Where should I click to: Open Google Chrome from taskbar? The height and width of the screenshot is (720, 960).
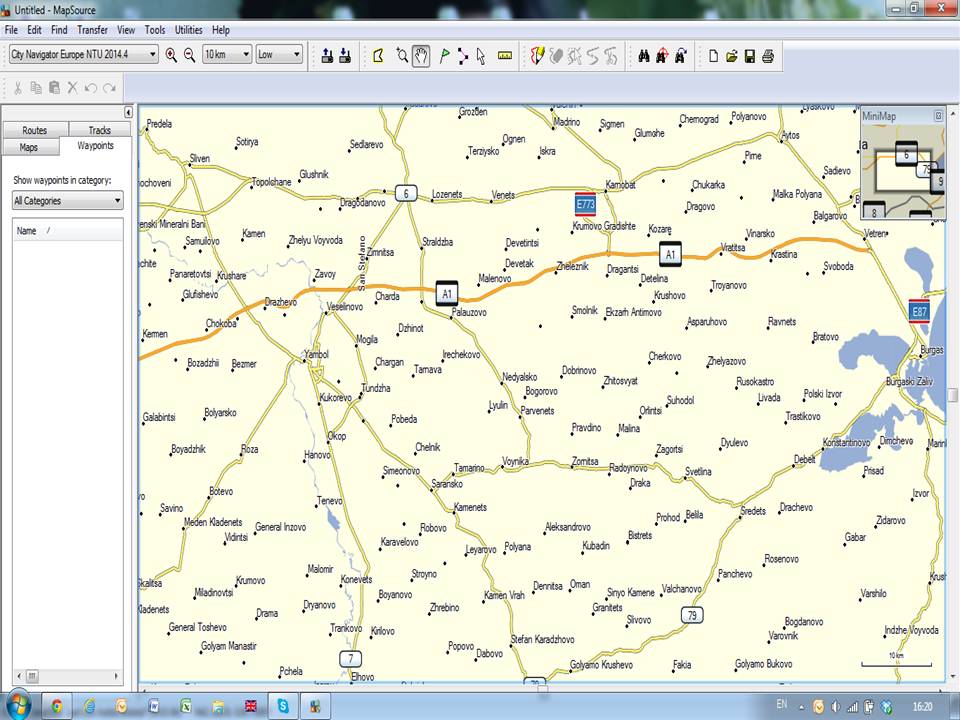(56, 707)
